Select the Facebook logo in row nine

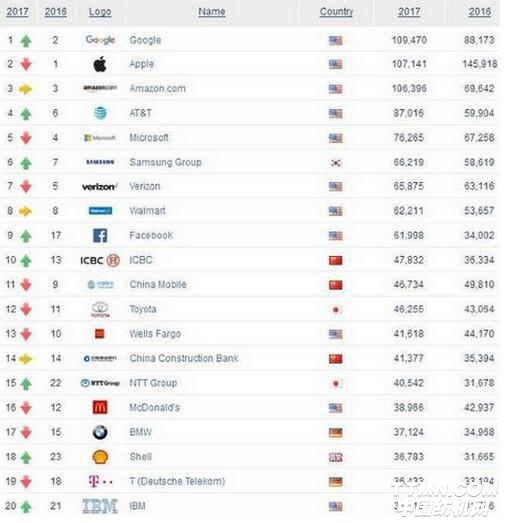coord(100,235)
